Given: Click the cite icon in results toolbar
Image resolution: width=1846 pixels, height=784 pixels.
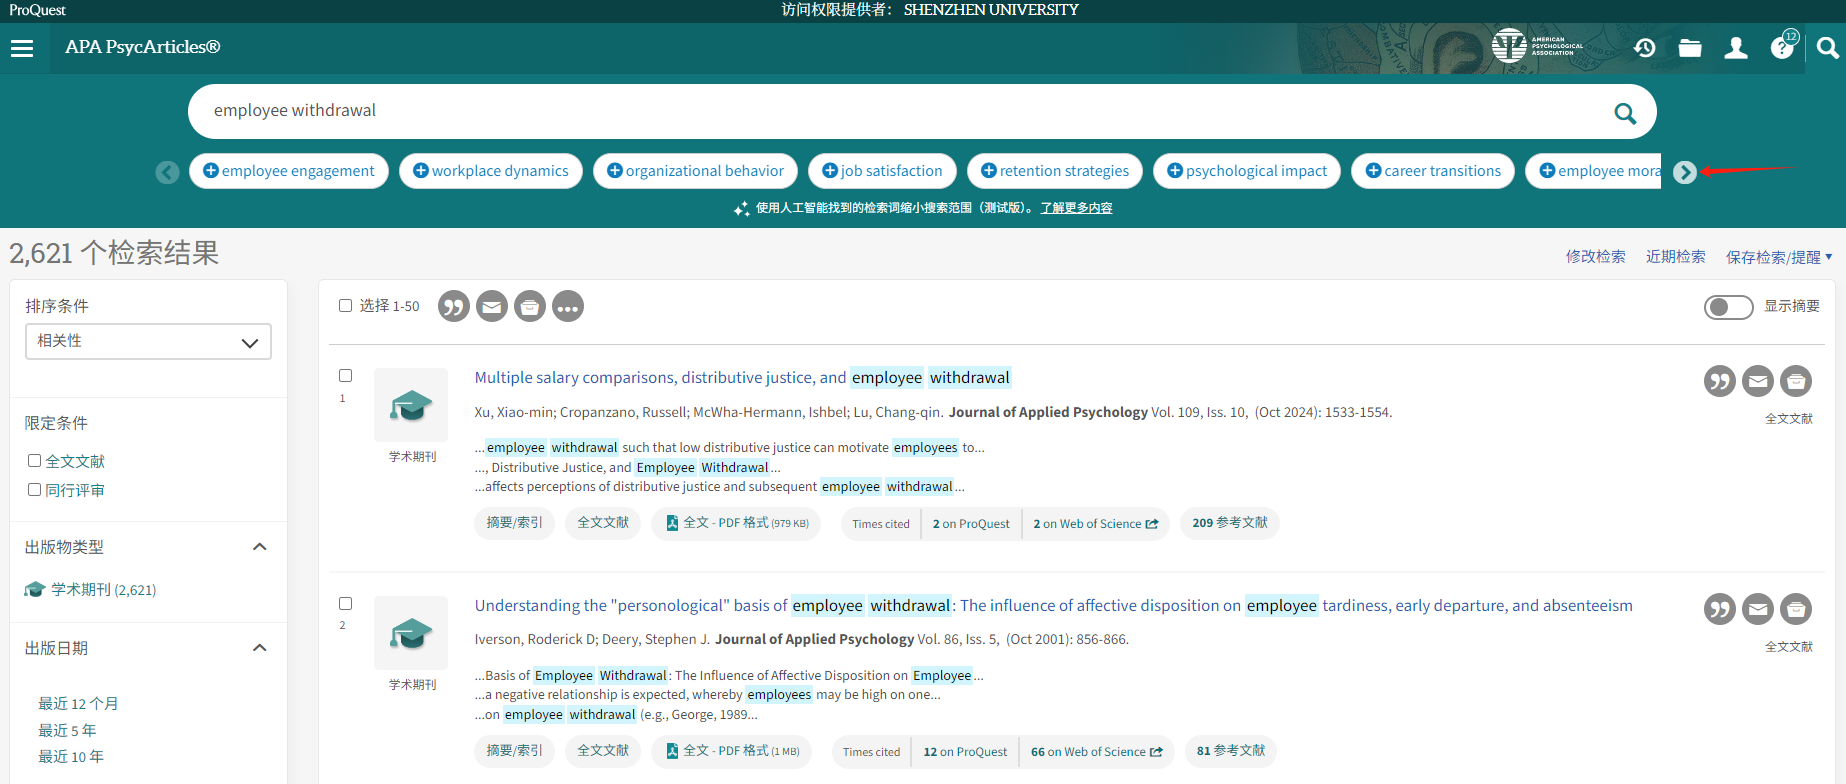Looking at the screenshot, I should [454, 307].
